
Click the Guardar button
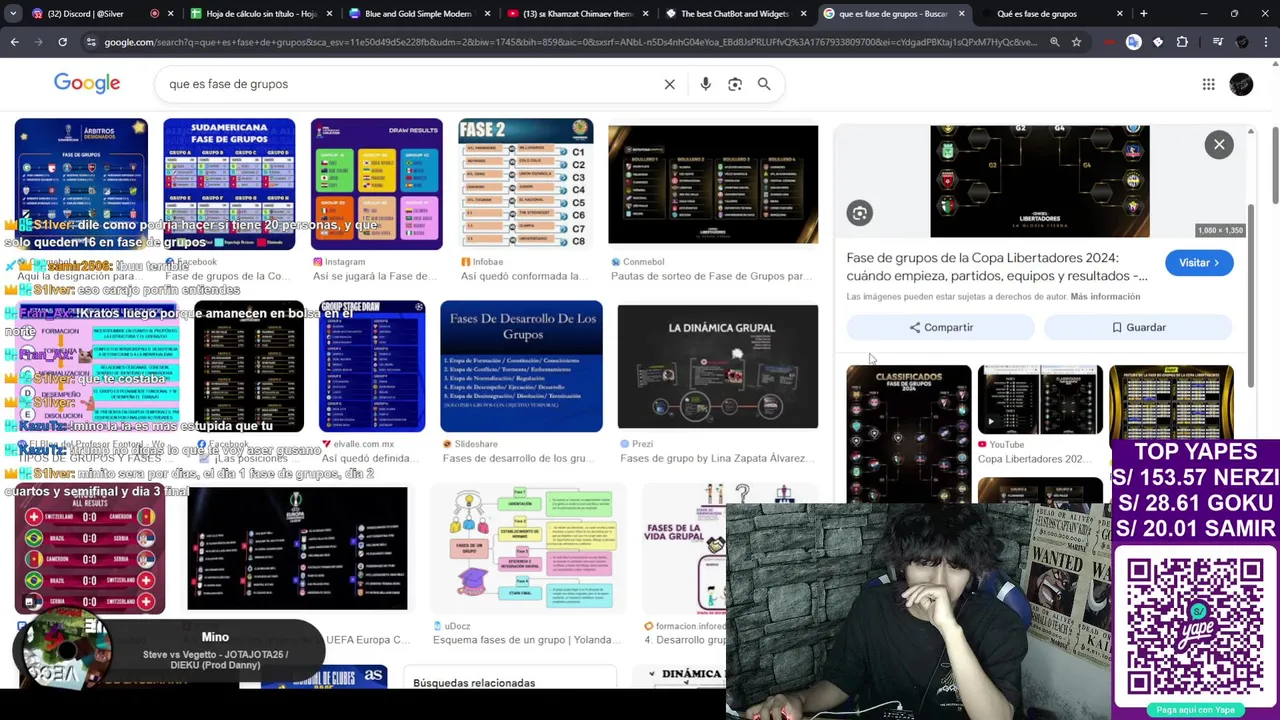pyautogui.click(x=1138, y=327)
